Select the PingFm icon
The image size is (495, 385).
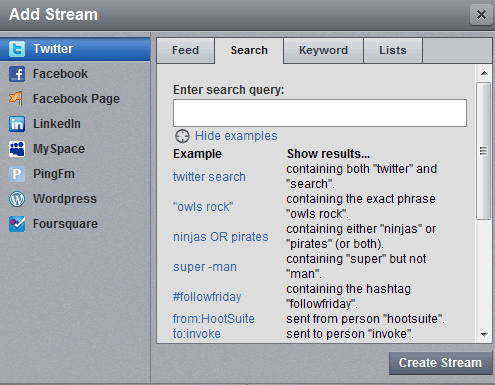coord(17,174)
